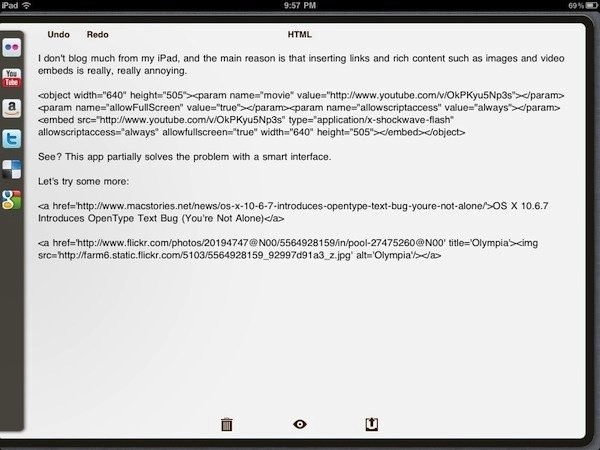
Task: Tap the share export icon
Action: pyautogui.click(x=372, y=424)
